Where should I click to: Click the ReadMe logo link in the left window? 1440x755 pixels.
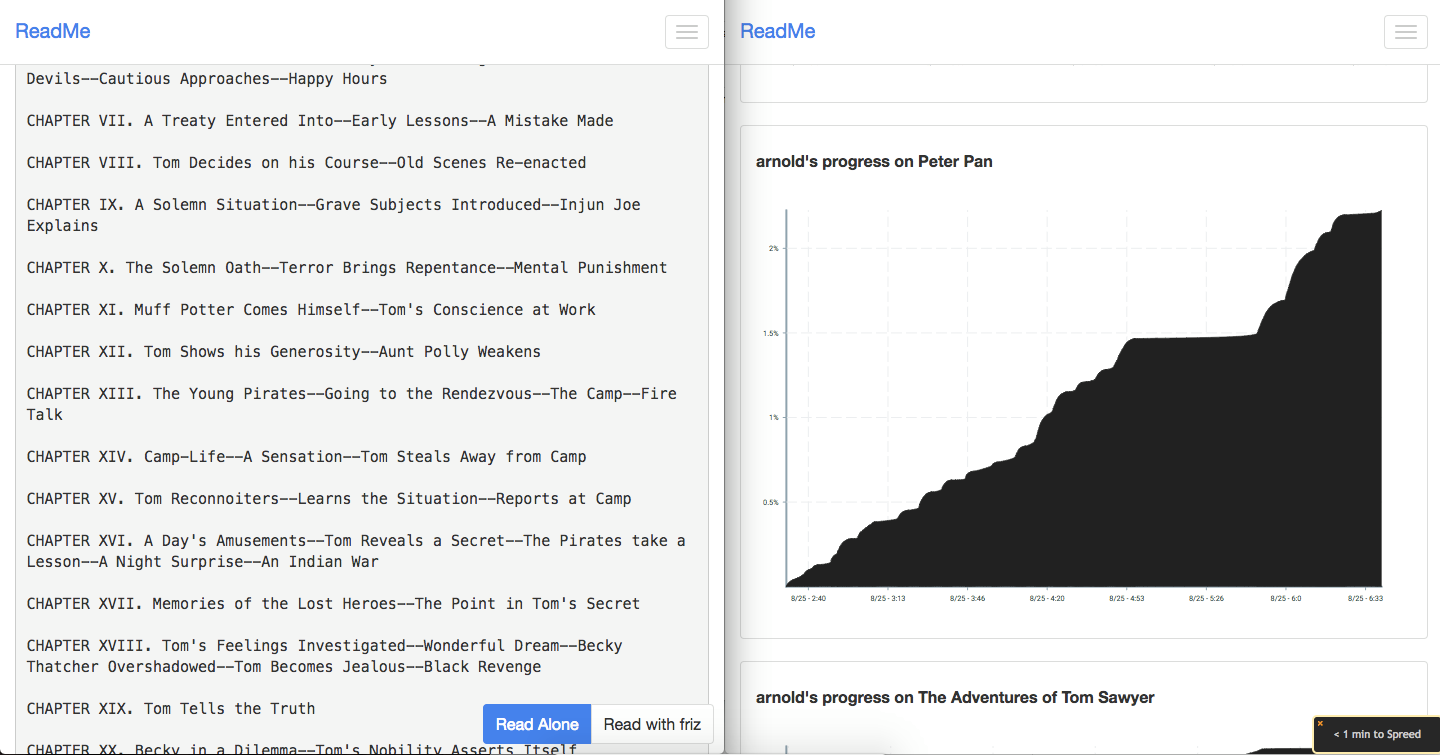pyautogui.click(x=53, y=31)
